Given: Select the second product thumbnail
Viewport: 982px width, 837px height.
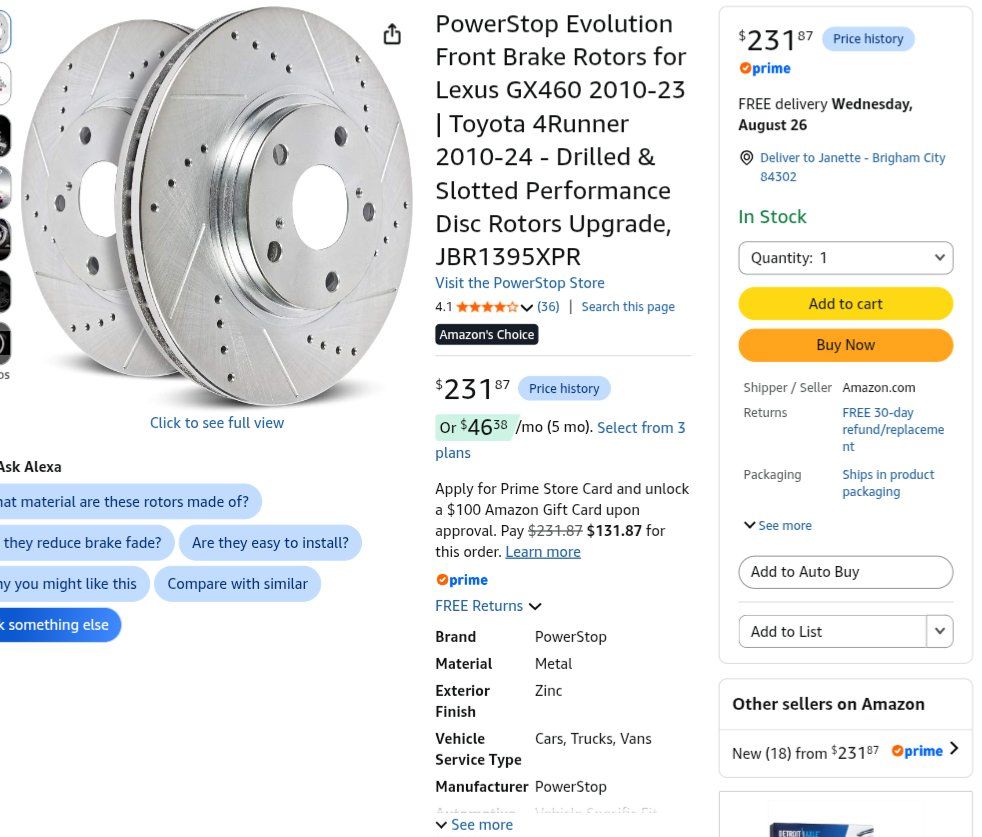Looking at the screenshot, I should pyautogui.click(x=4, y=83).
